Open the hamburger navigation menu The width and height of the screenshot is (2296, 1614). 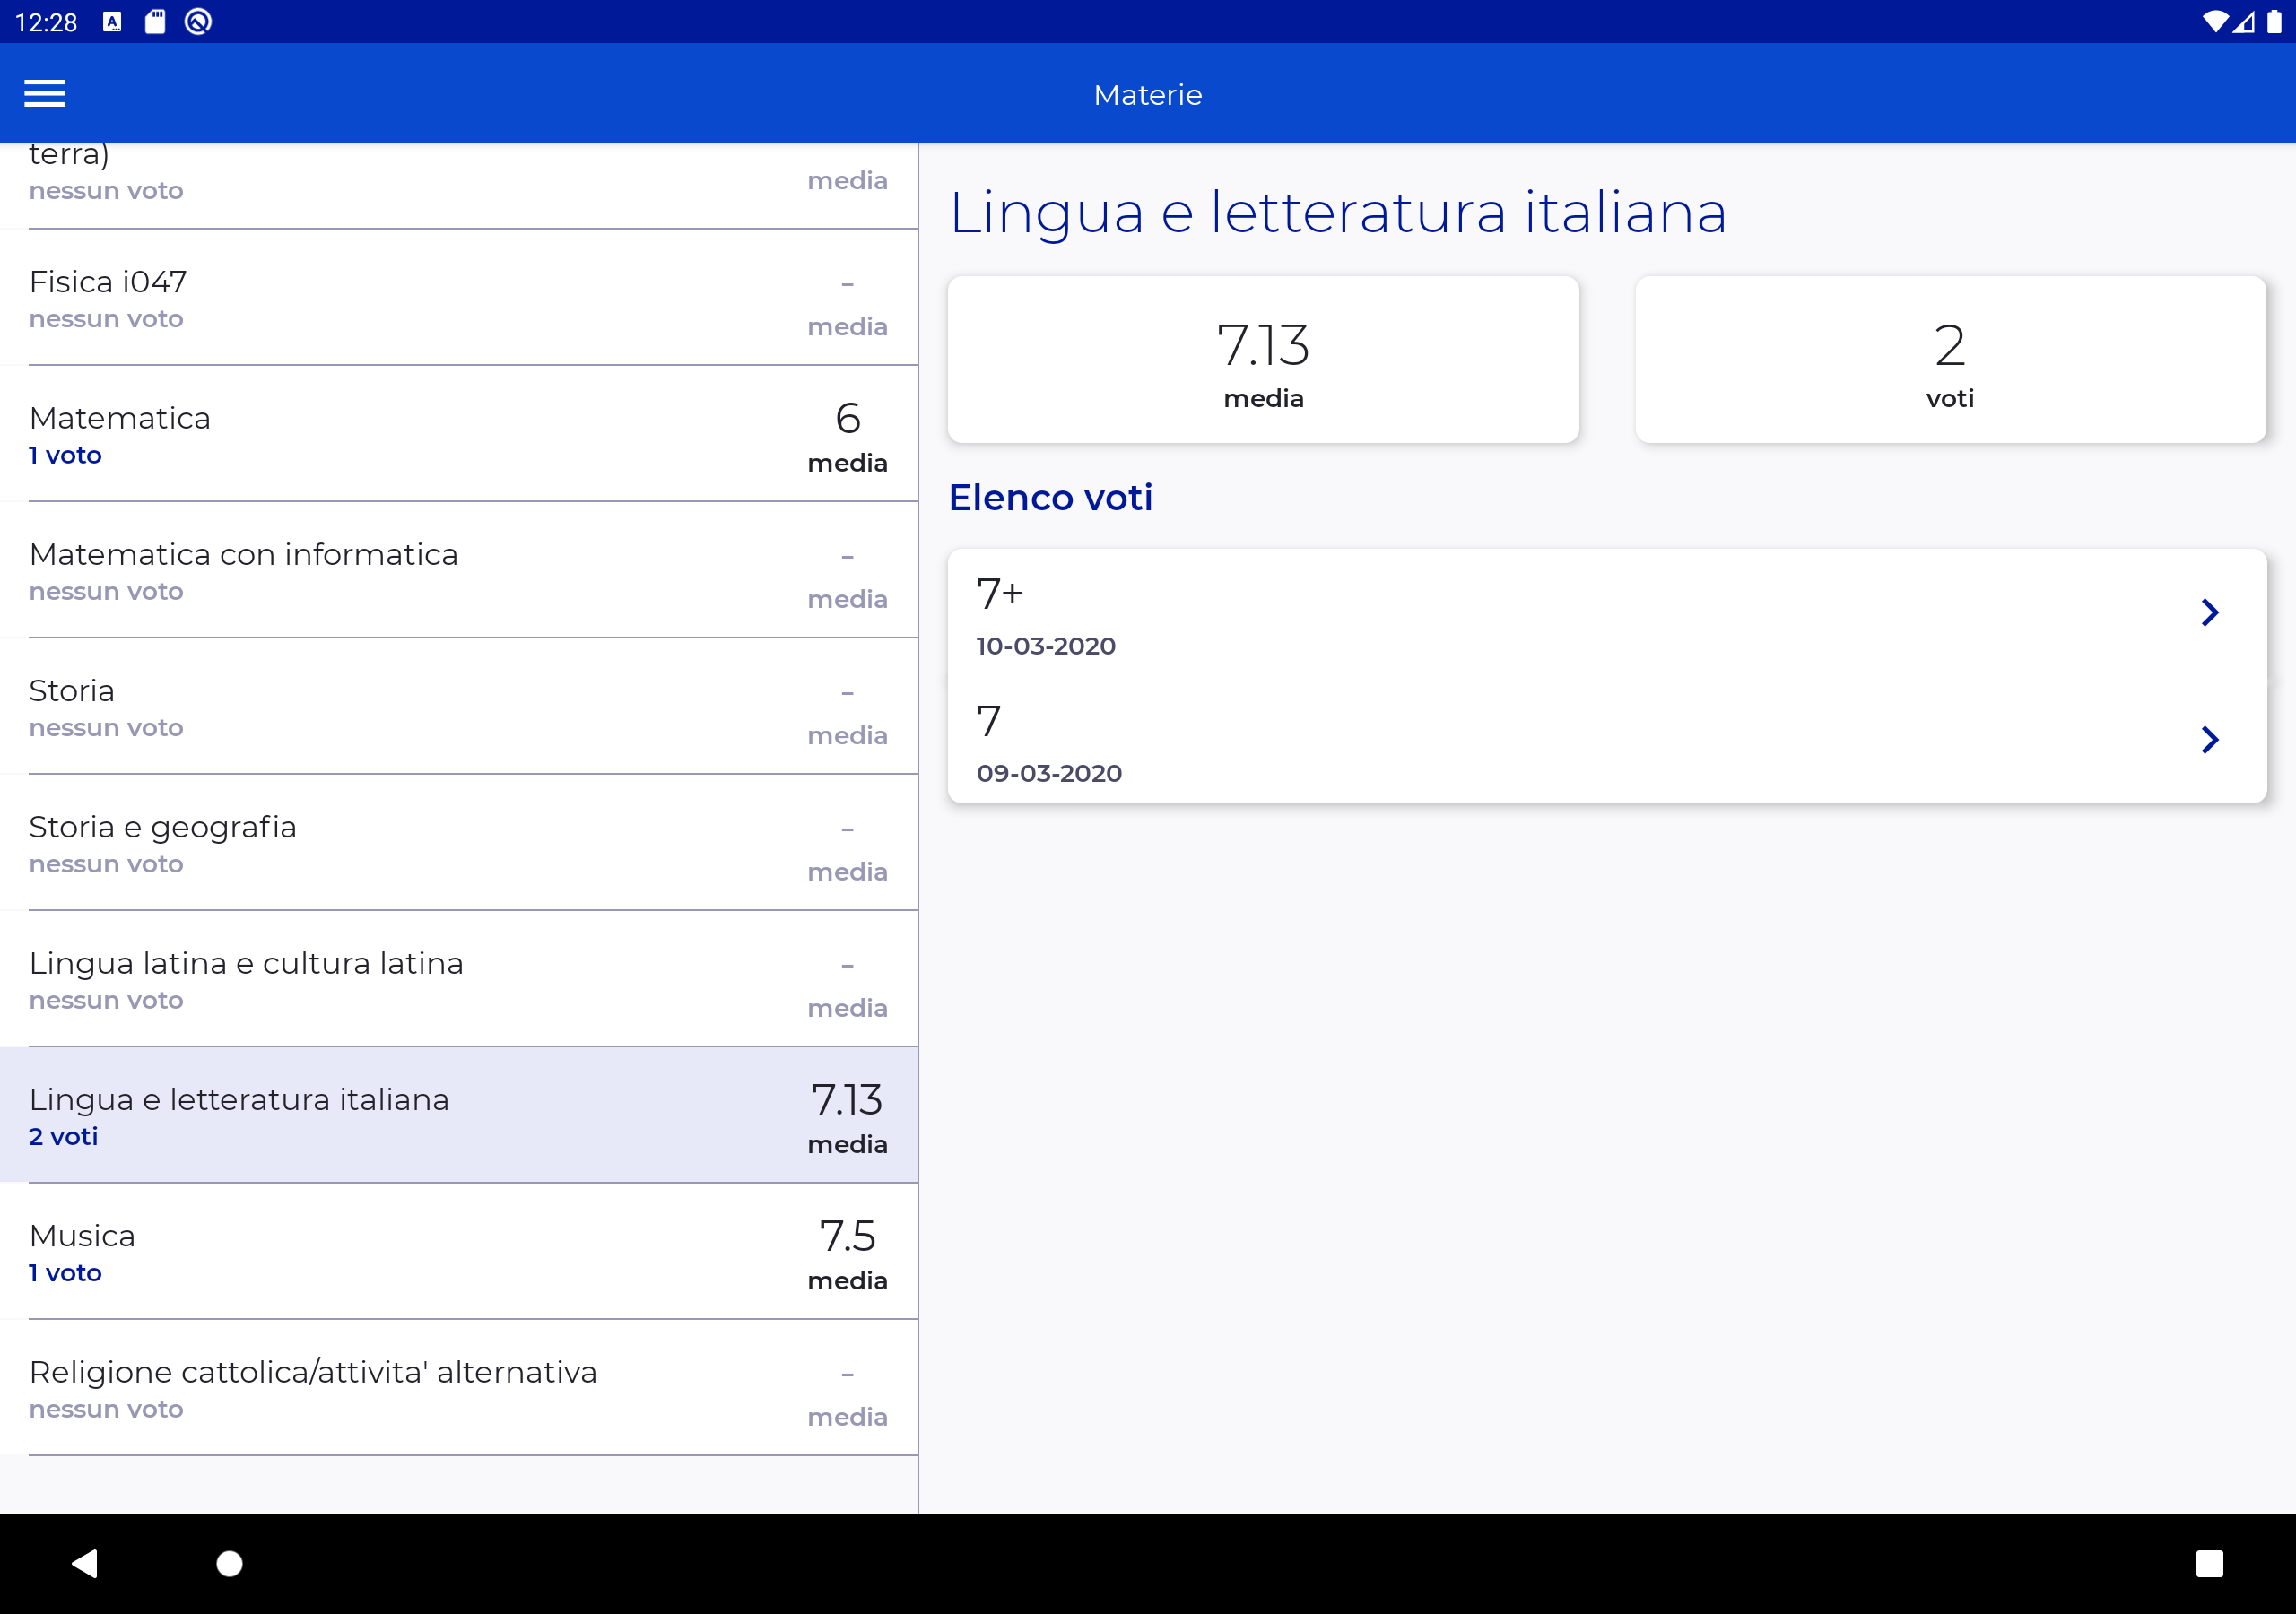[45, 94]
